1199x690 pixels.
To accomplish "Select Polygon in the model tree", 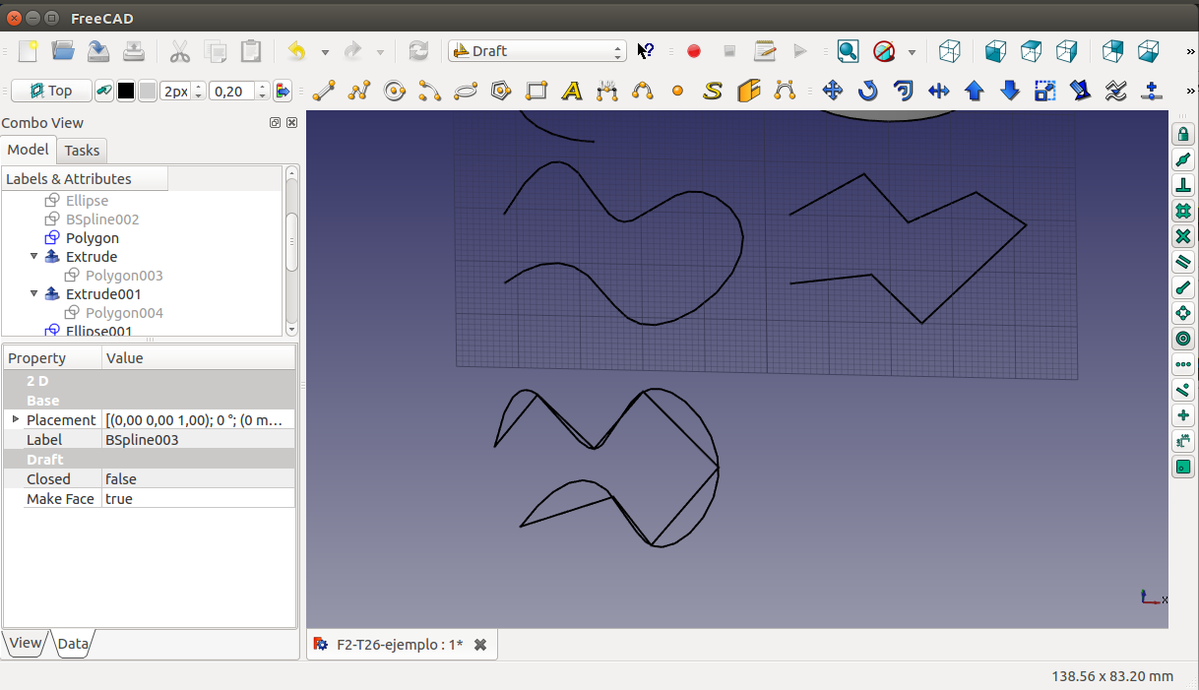I will [x=92, y=238].
